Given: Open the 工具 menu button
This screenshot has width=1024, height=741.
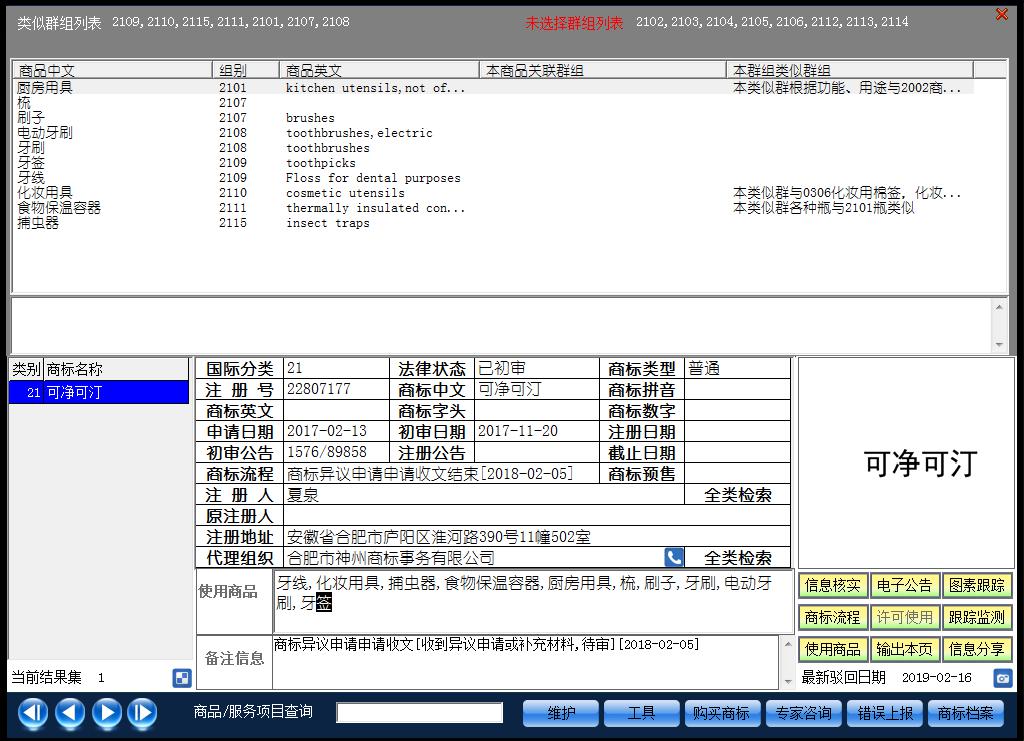Looking at the screenshot, I should click(641, 713).
